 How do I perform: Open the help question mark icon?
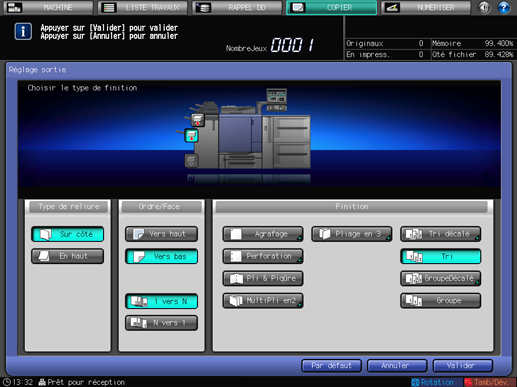pos(504,7)
